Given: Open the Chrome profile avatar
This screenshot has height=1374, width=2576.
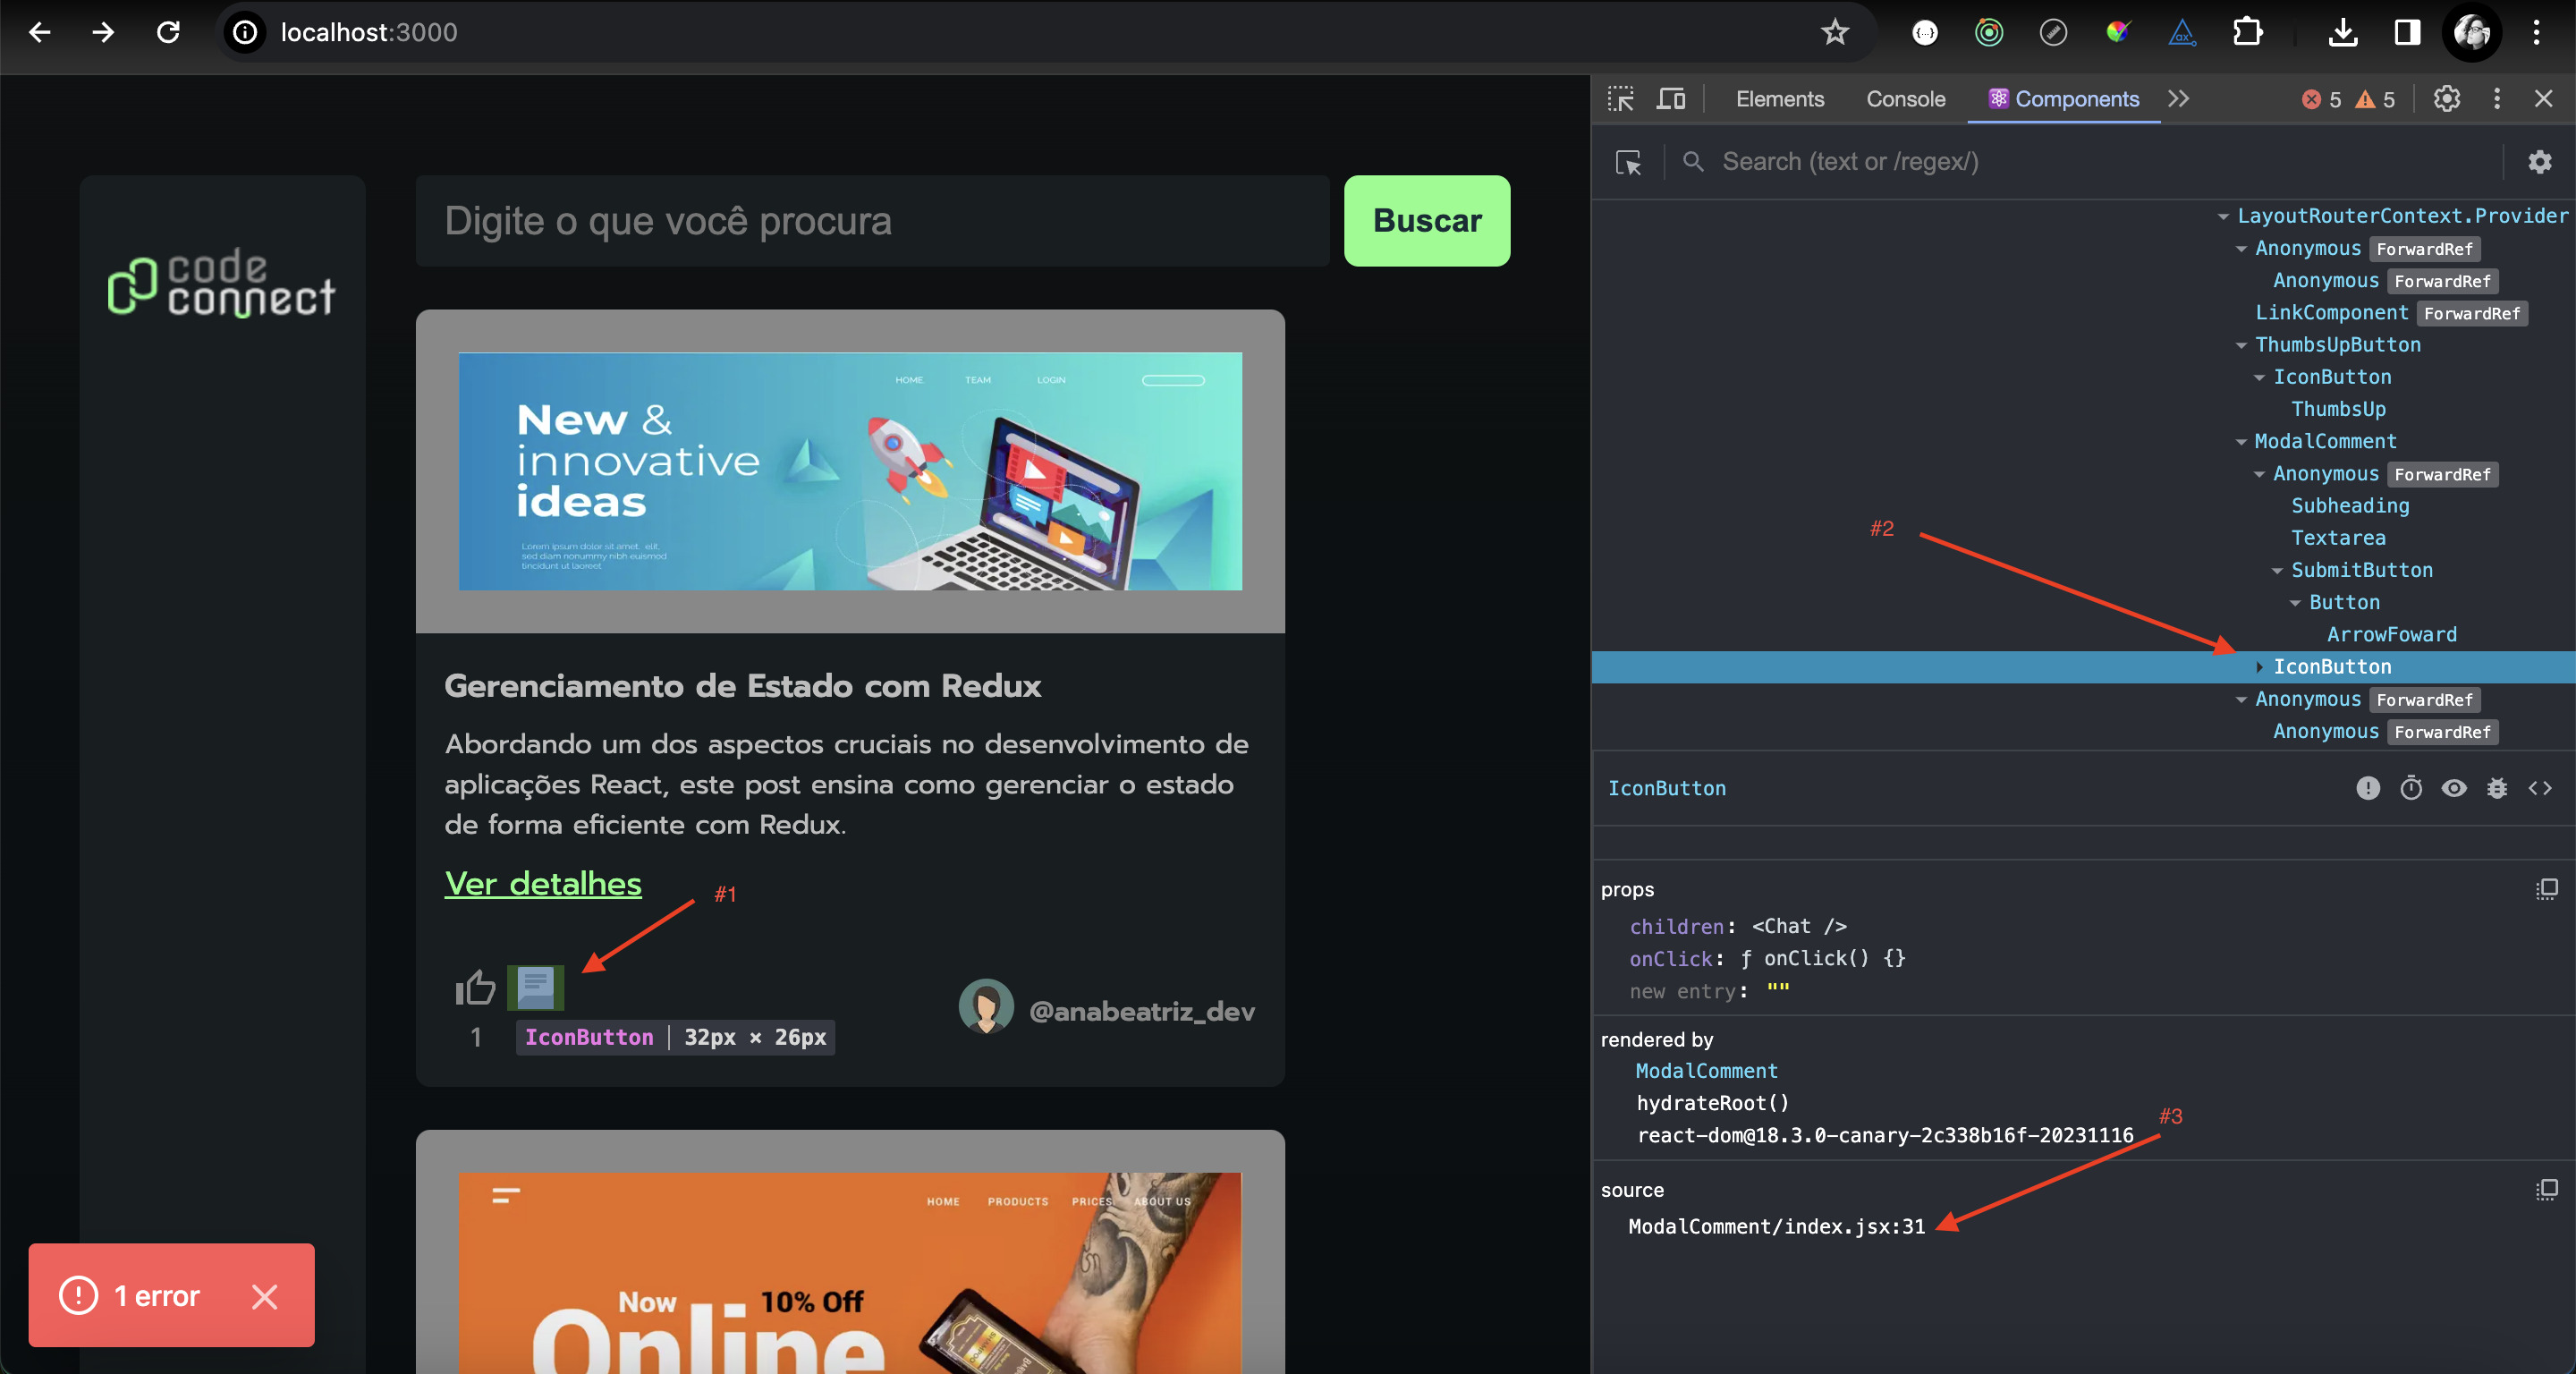Looking at the screenshot, I should tap(2471, 32).
